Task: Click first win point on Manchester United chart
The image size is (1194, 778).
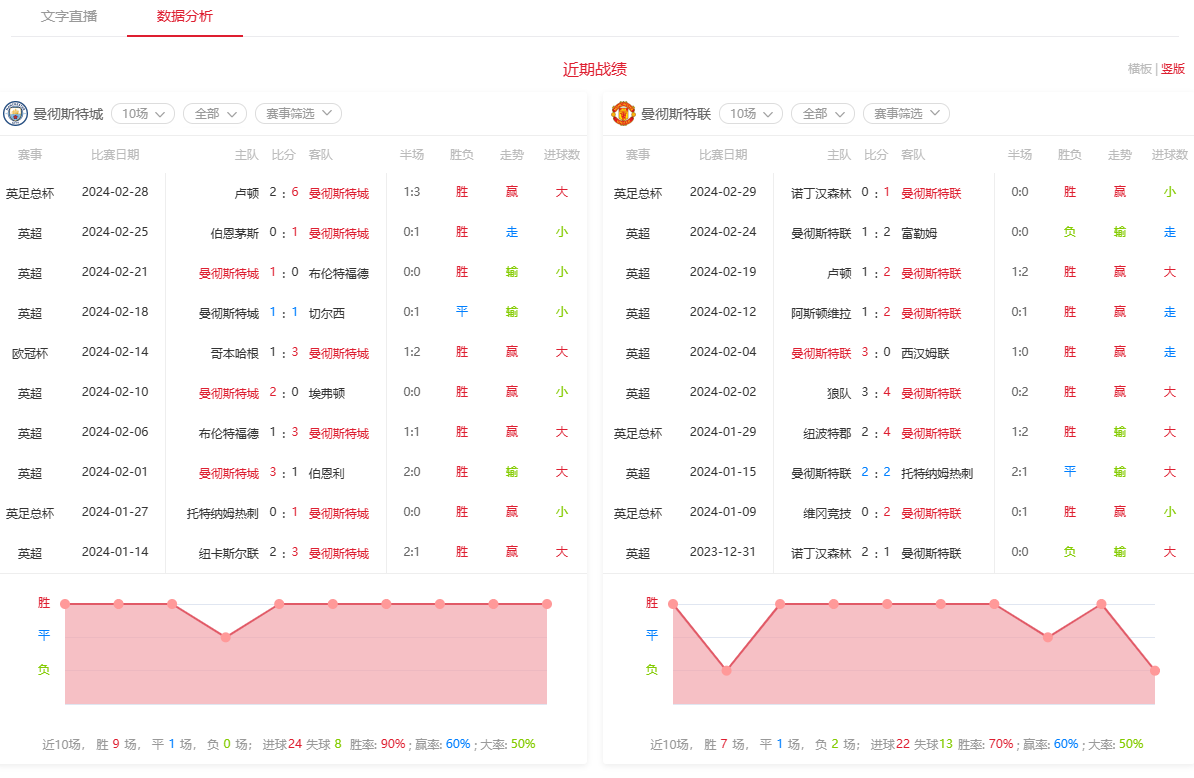Action: point(672,604)
